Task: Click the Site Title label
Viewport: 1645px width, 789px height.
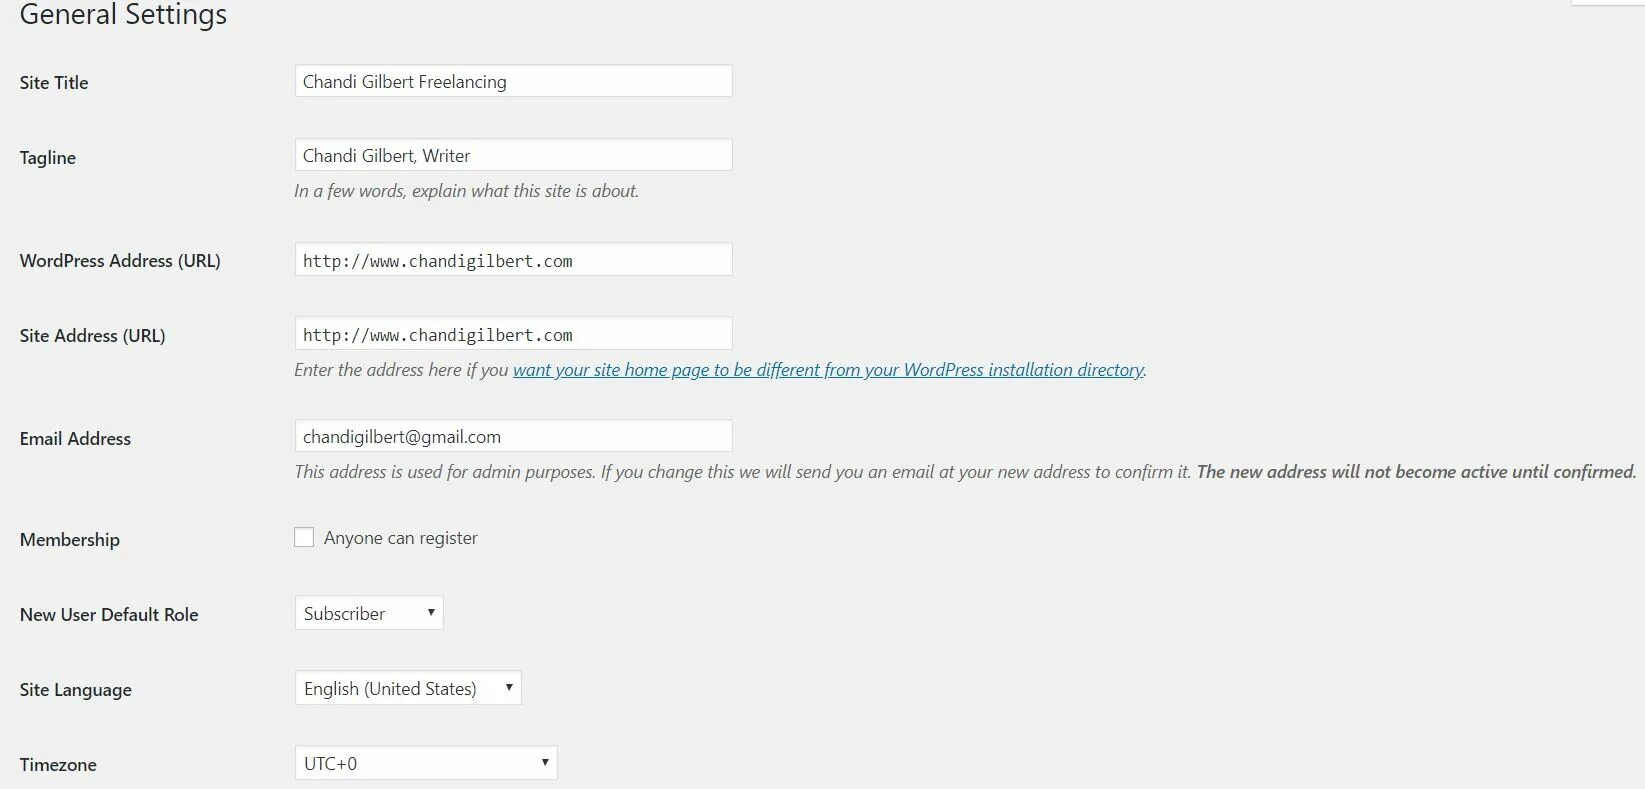Action: [54, 83]
